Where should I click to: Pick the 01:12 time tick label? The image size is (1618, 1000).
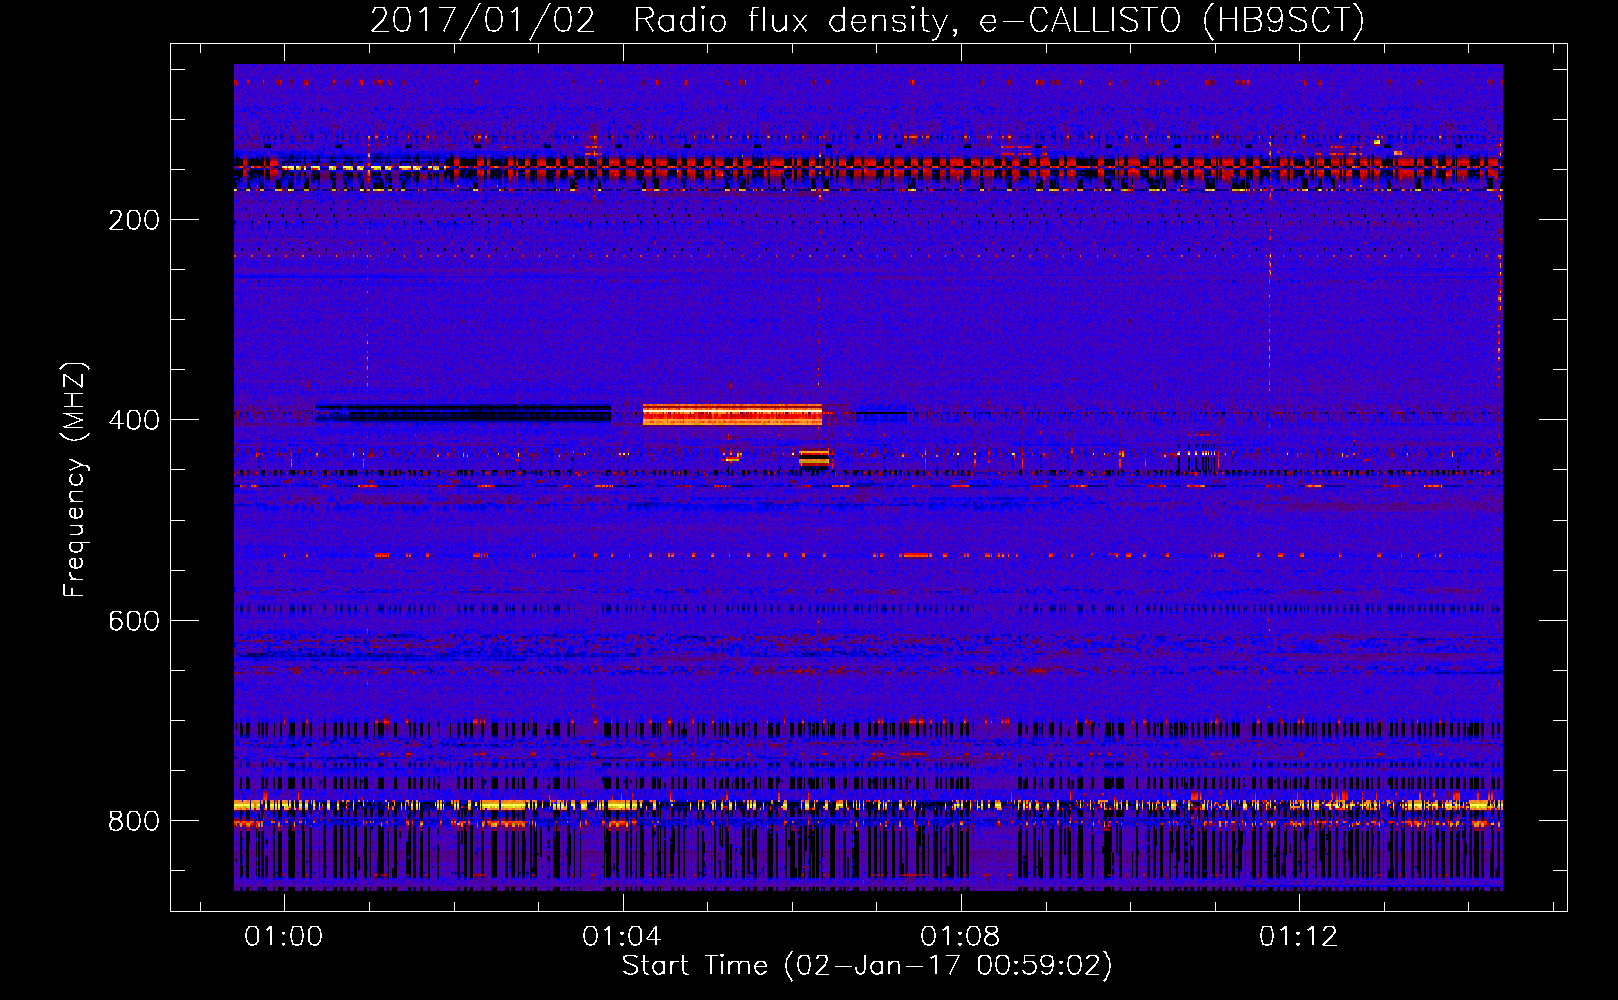pos(1298,936)
